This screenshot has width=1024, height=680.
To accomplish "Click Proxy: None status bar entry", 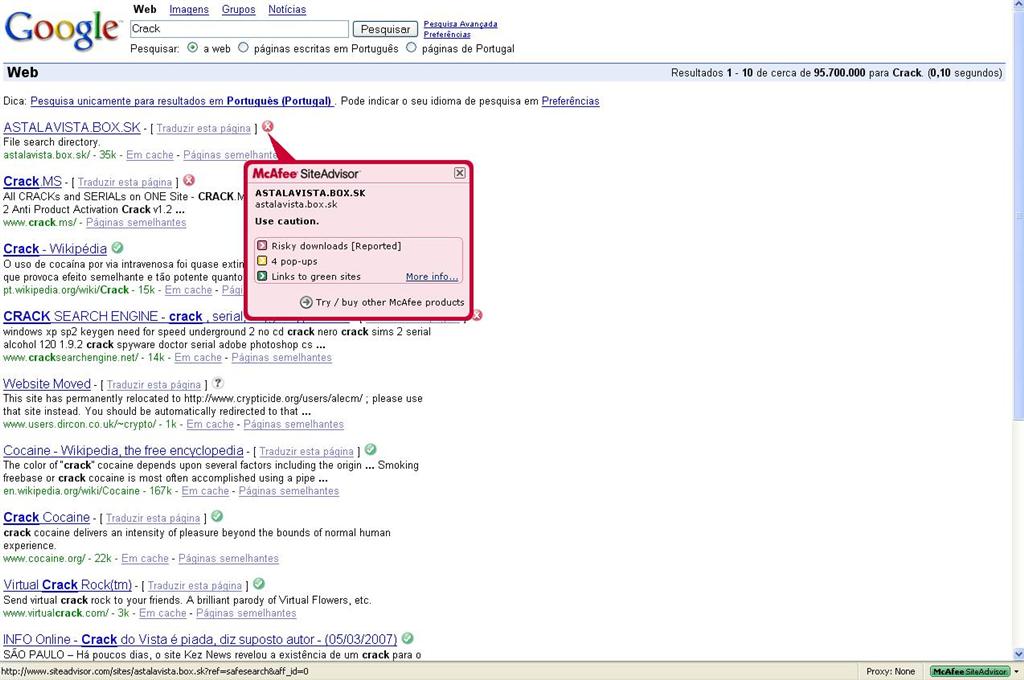I will [x=890, y=672].
